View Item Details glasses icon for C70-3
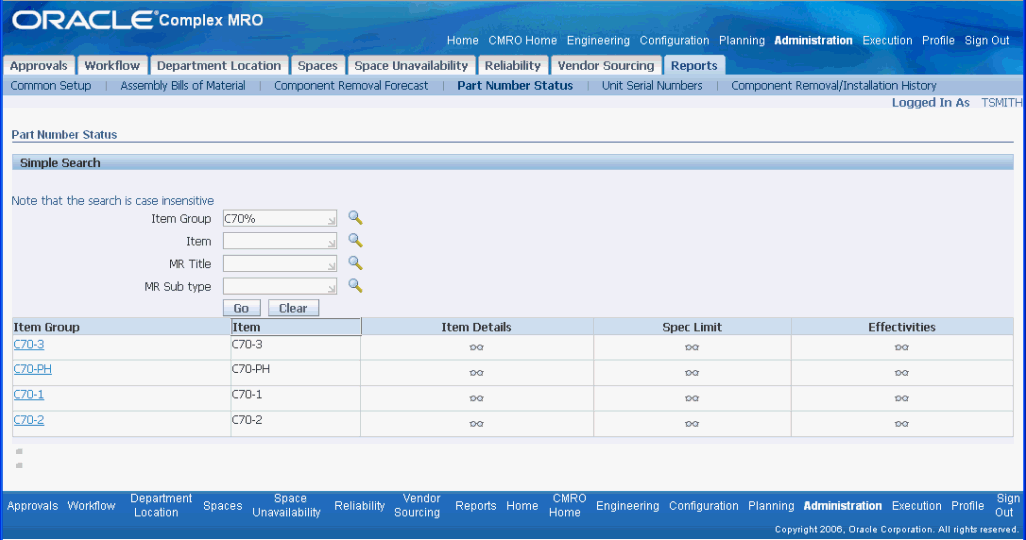 coord(476,348)
